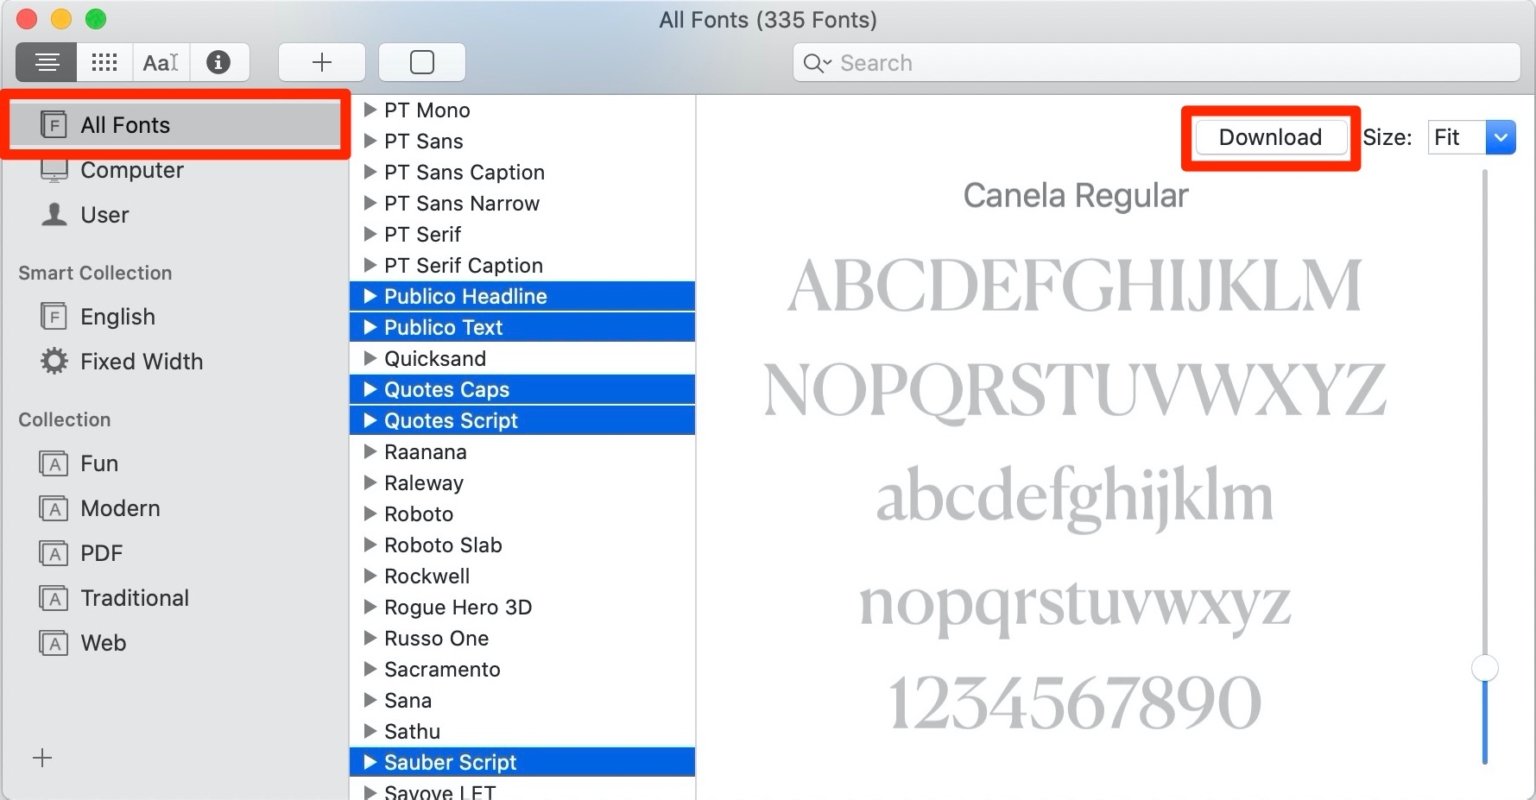Click the font preview size slider handle
The image size is (1536, 800).
click(1484, 667)
